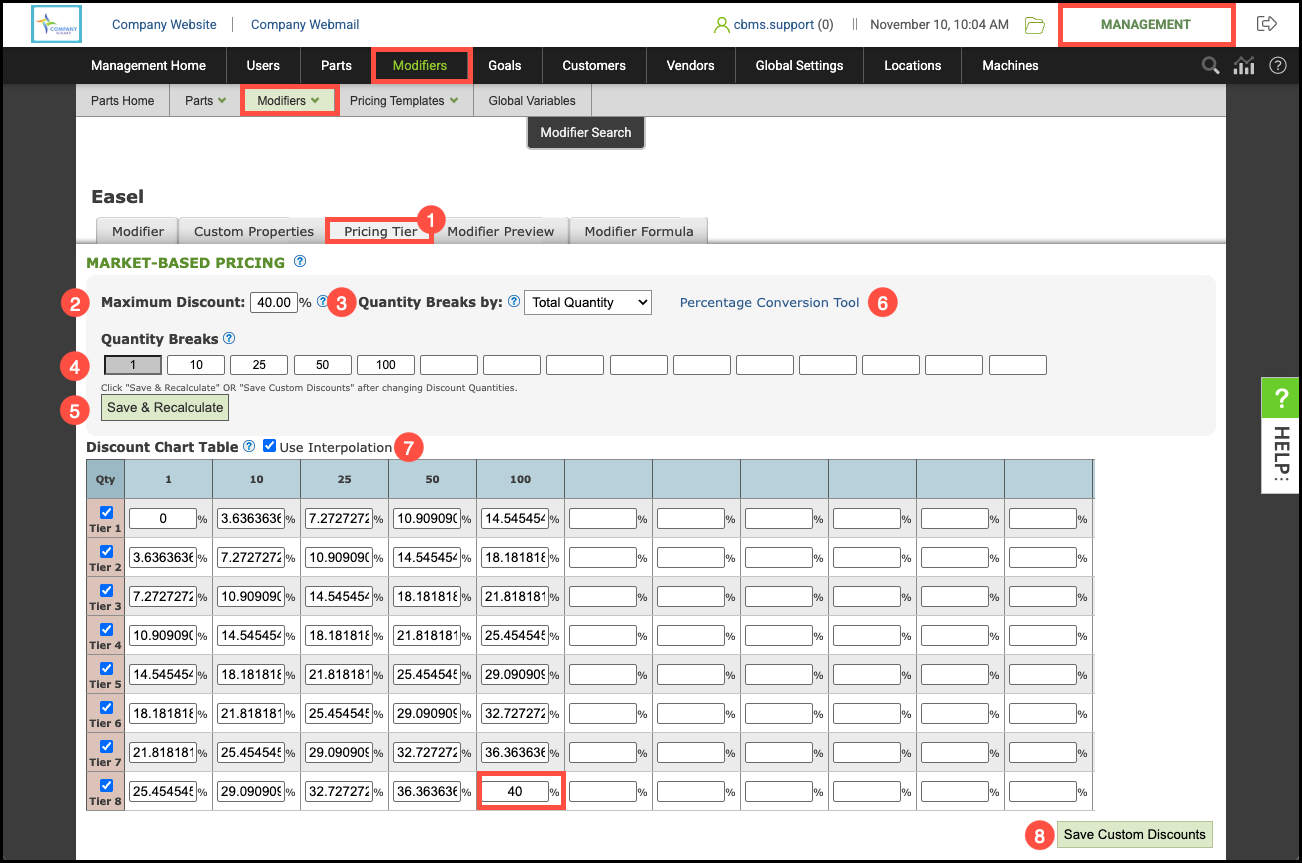The image size is (1302, 863).
Task: Click the Maximum Discount input field
Action: [273, 302]
